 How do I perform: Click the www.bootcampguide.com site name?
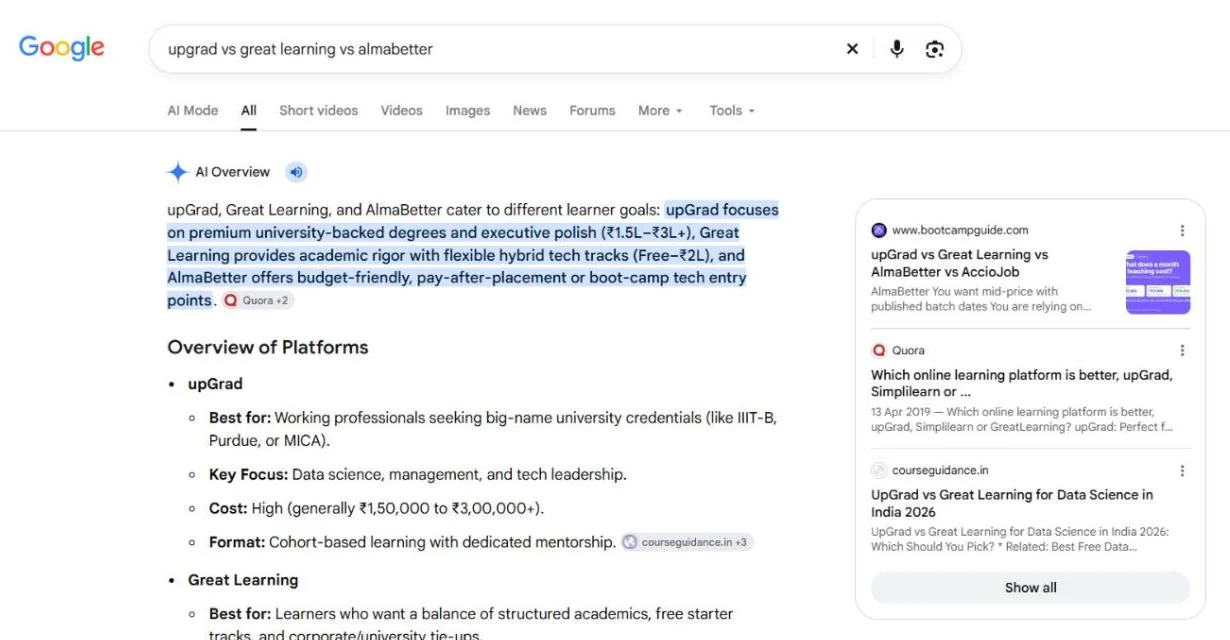960,230
